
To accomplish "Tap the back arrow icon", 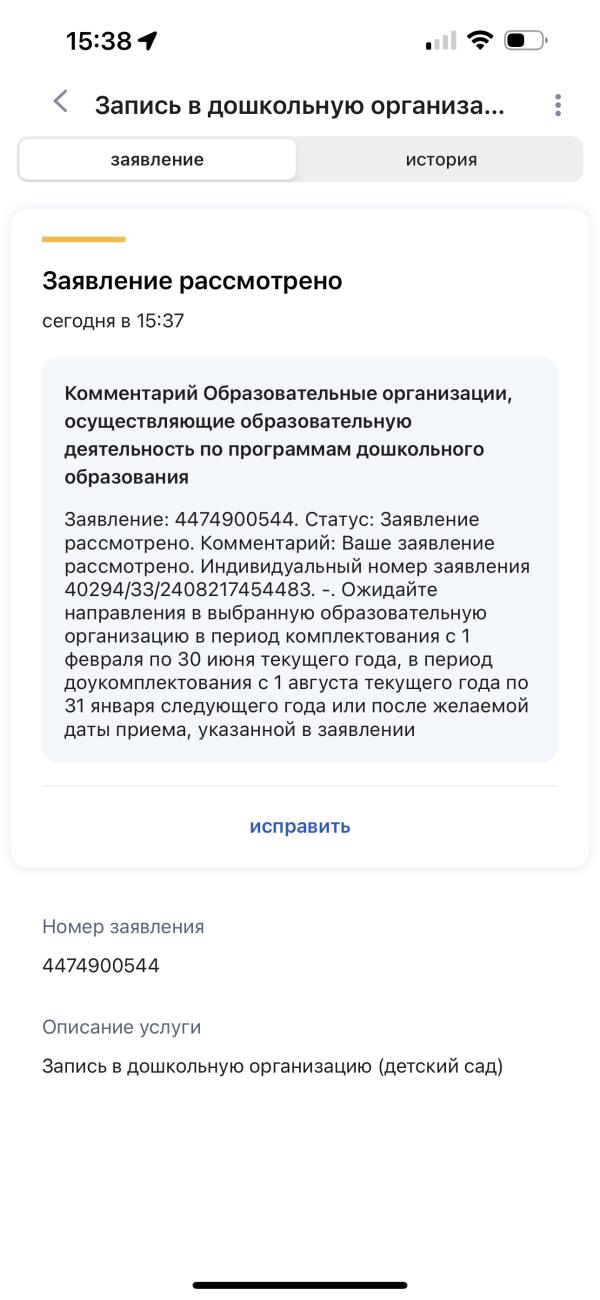I will 61,102.
